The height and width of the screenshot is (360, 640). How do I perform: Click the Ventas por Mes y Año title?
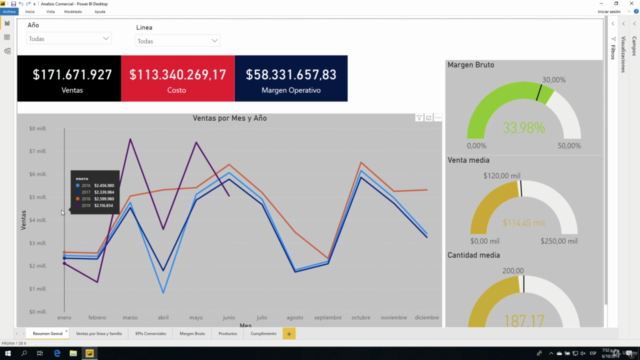coord(230,118)
